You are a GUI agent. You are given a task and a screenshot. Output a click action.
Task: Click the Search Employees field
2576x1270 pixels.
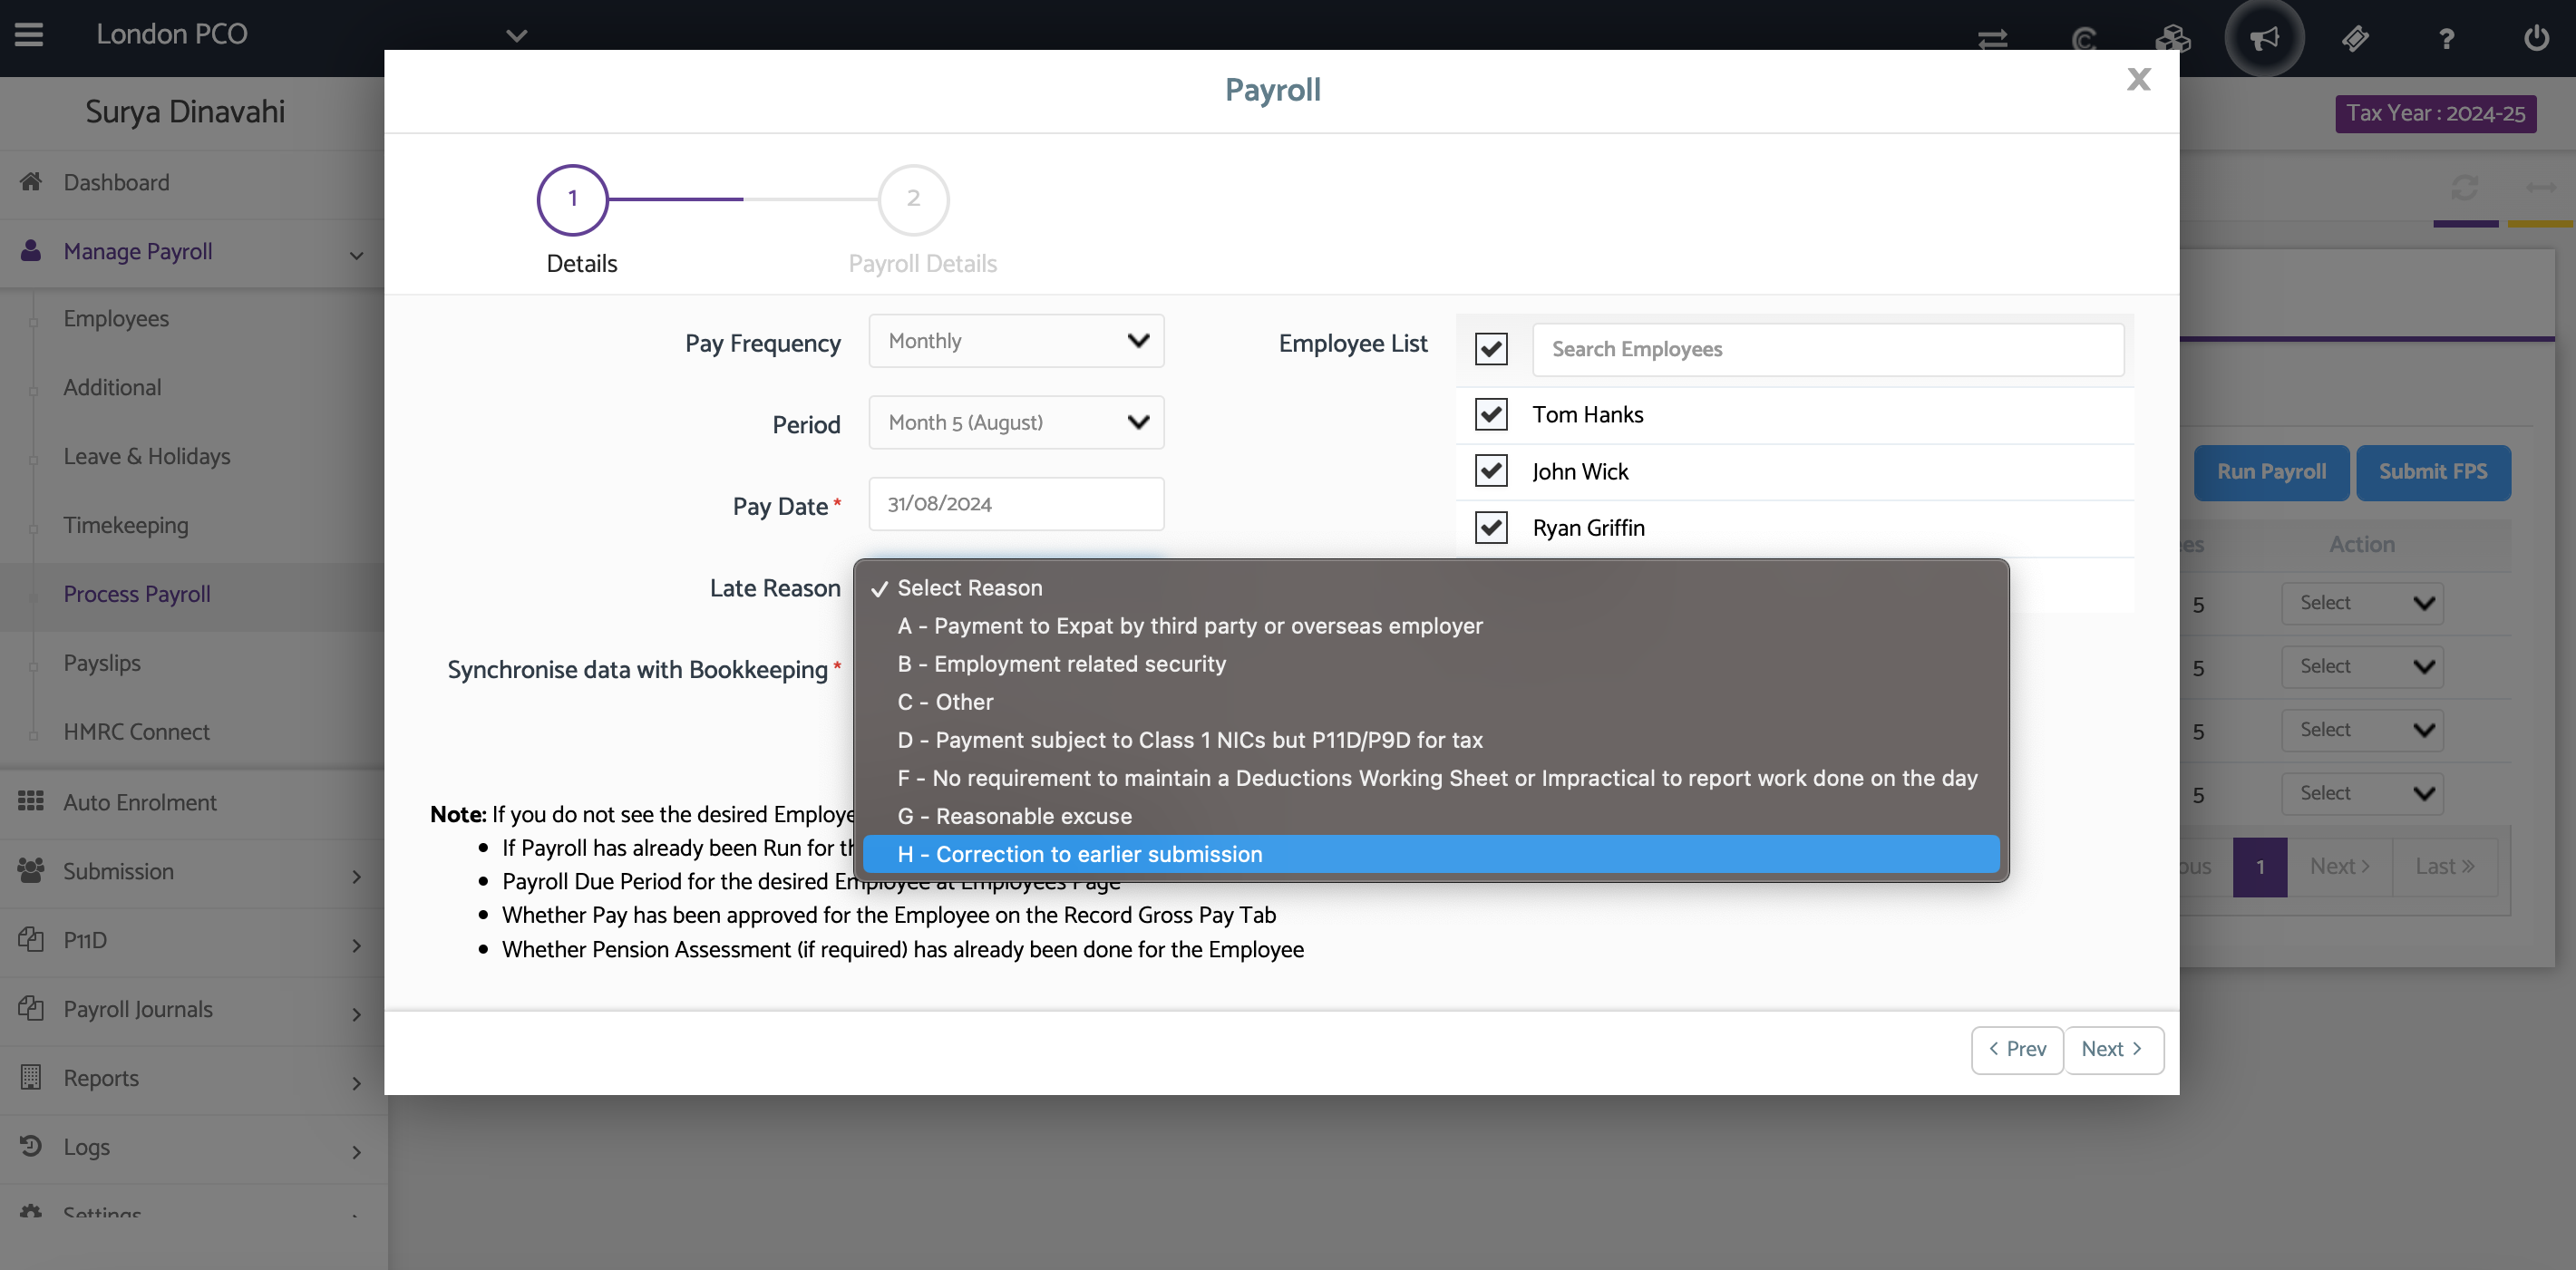(x=1827, y=349)
